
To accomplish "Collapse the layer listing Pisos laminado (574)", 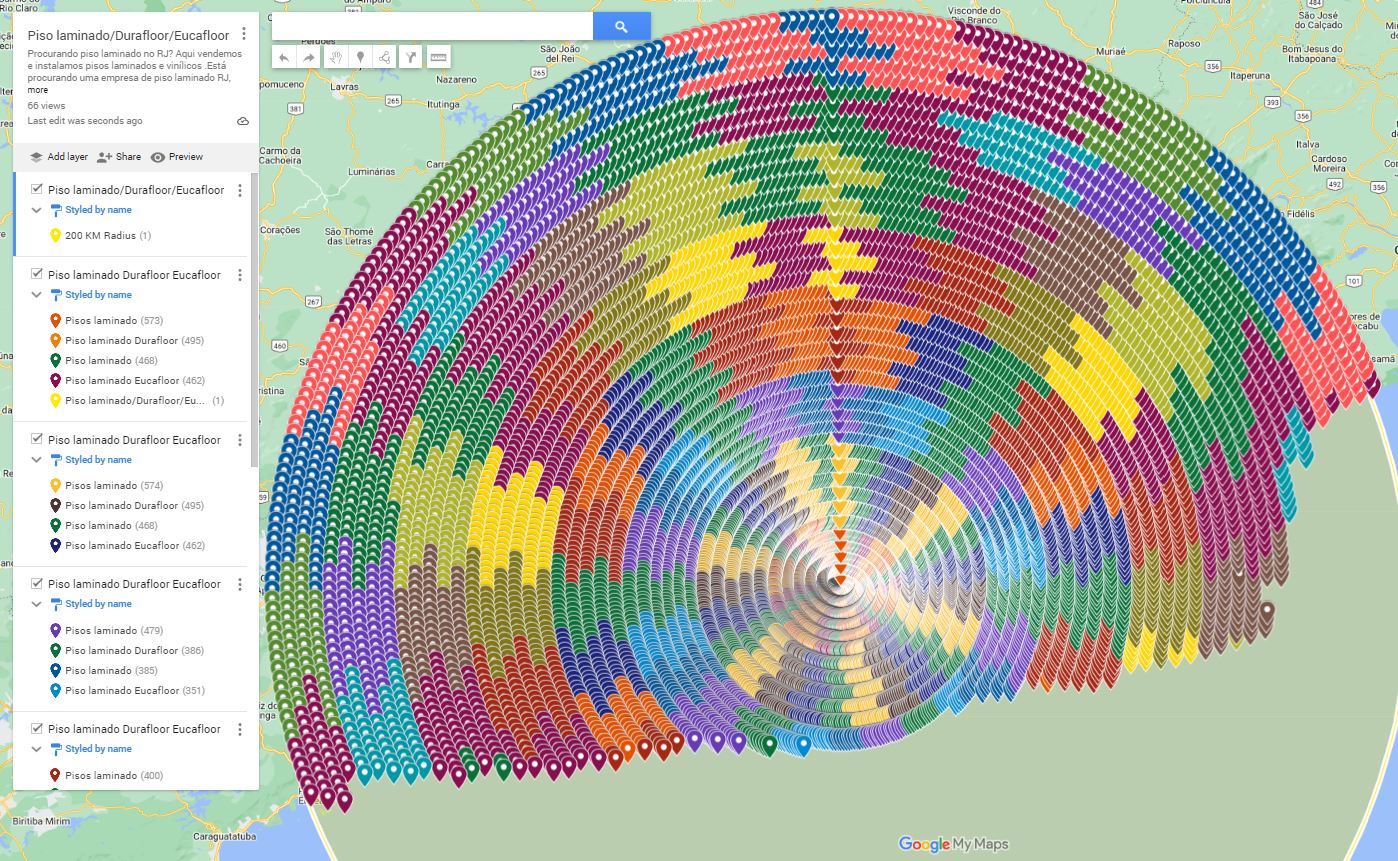I will [x=37, y=460].
